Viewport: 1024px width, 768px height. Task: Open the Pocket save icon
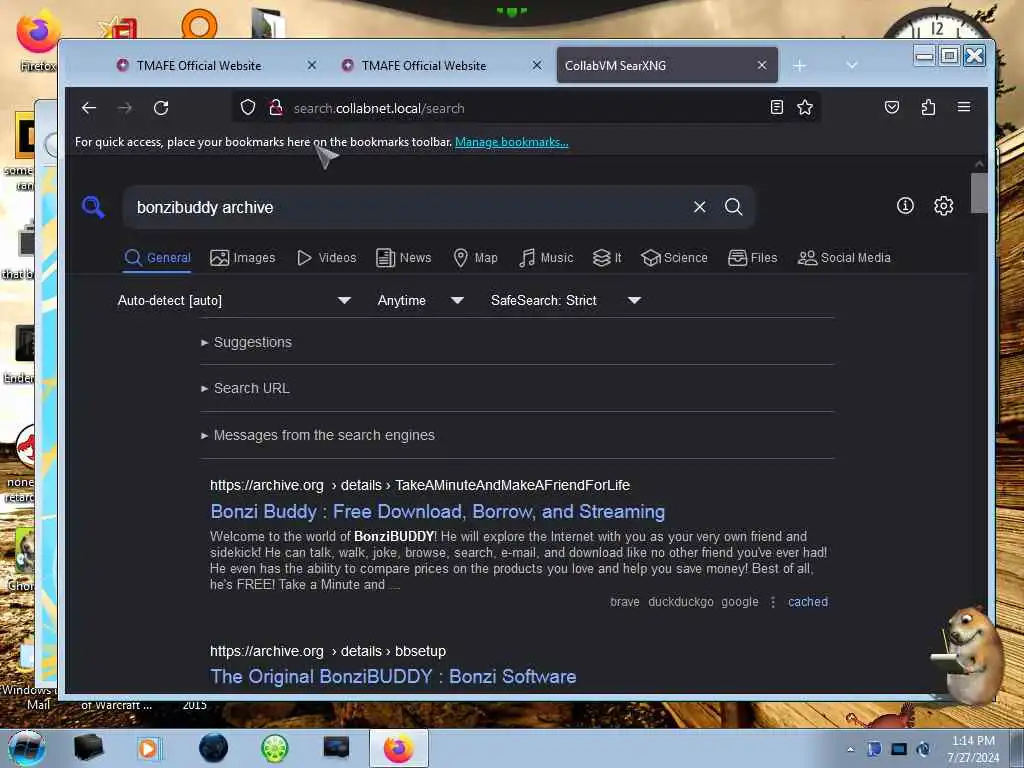(x=891, y=107)
